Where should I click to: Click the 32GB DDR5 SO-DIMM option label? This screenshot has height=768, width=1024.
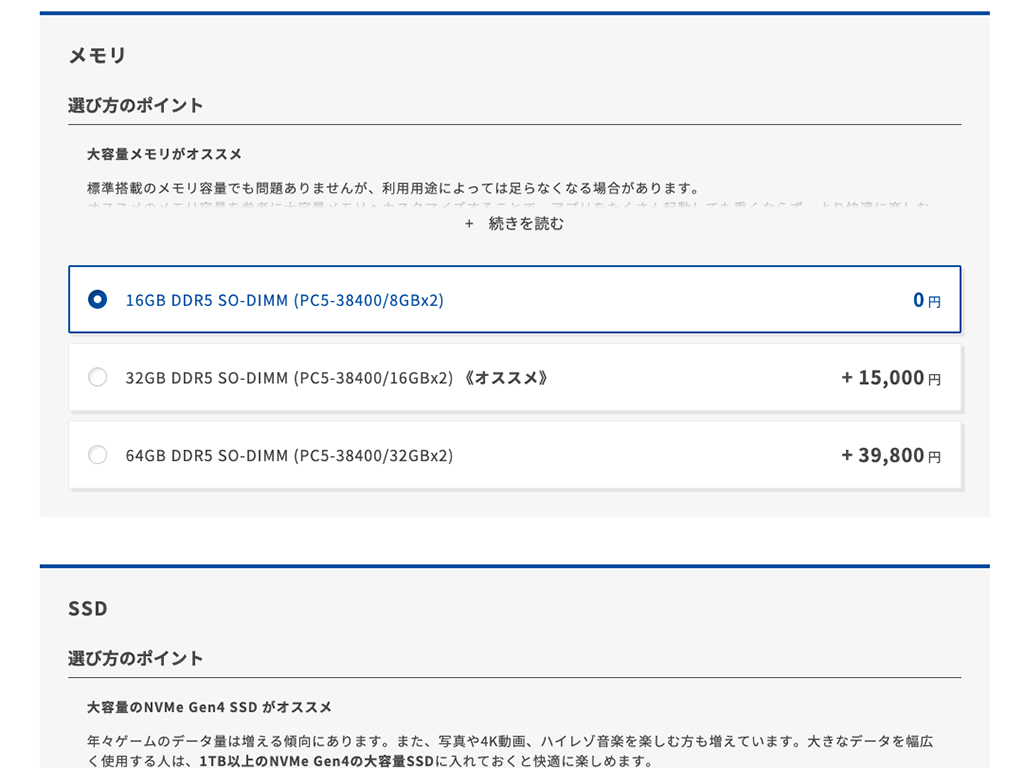click(289, 378)
